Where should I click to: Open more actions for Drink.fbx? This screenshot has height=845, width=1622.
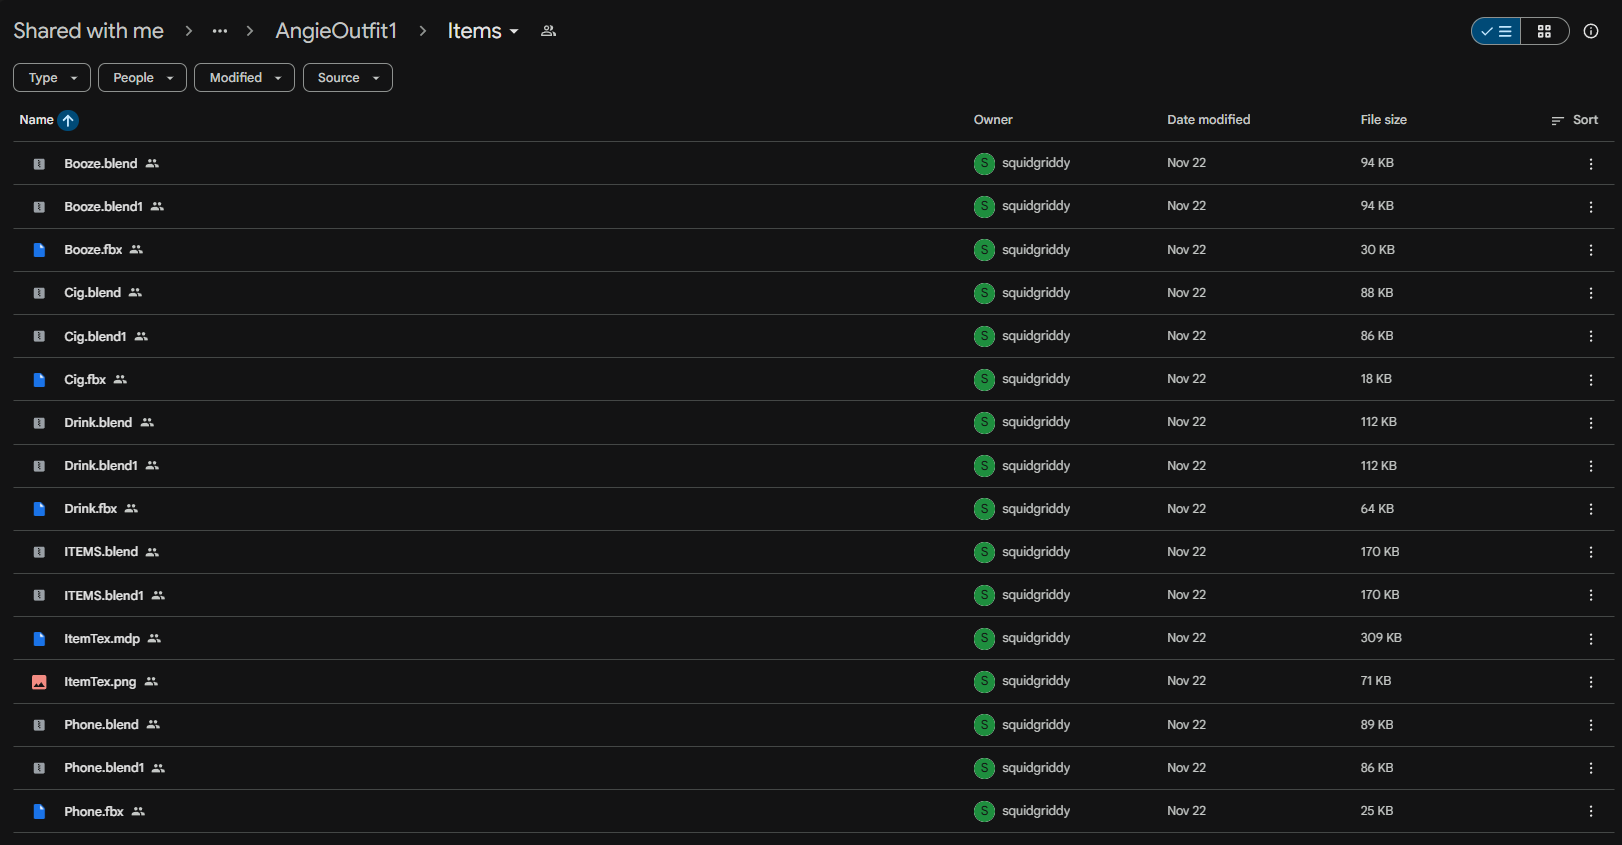point(1591,509)
